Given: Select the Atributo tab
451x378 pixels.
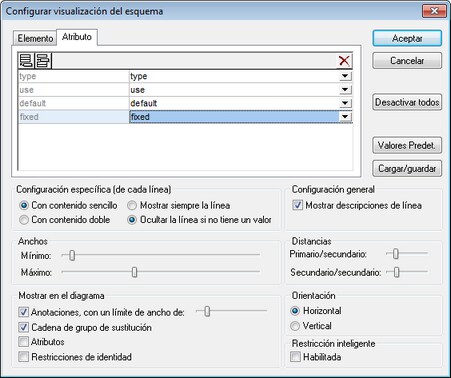Looking at the screenshot, I should pos(77,37).
